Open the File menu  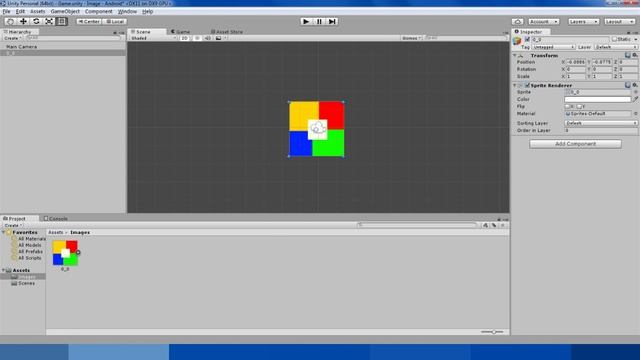[x=7, y=11]
